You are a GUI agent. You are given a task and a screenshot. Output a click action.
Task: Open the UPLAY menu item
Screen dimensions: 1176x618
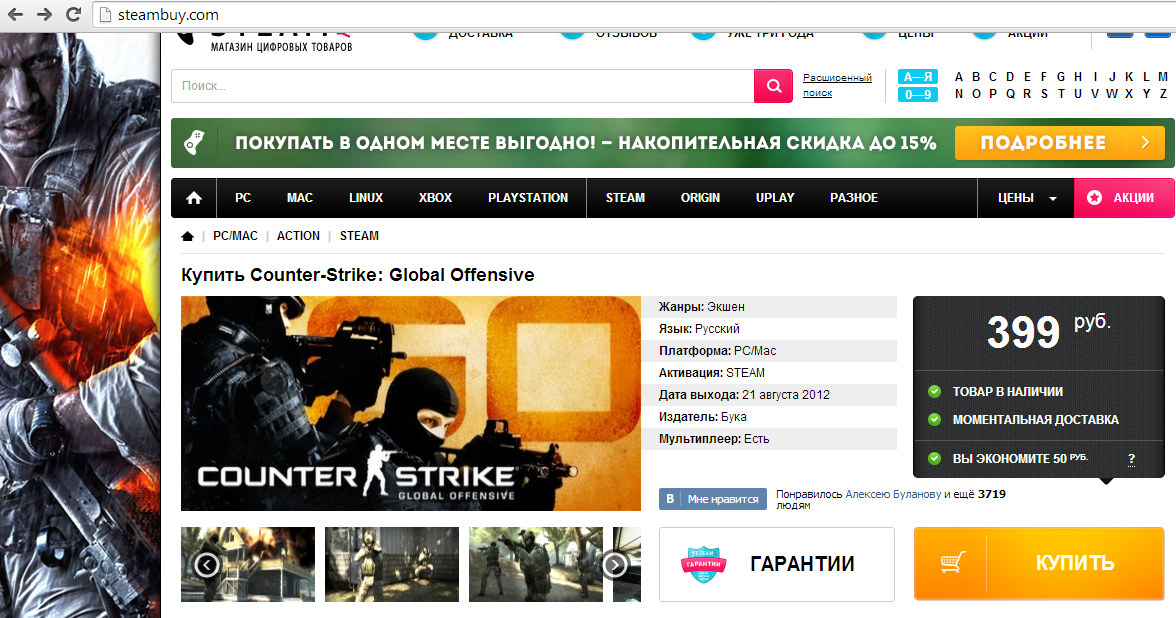click(775, 198)
